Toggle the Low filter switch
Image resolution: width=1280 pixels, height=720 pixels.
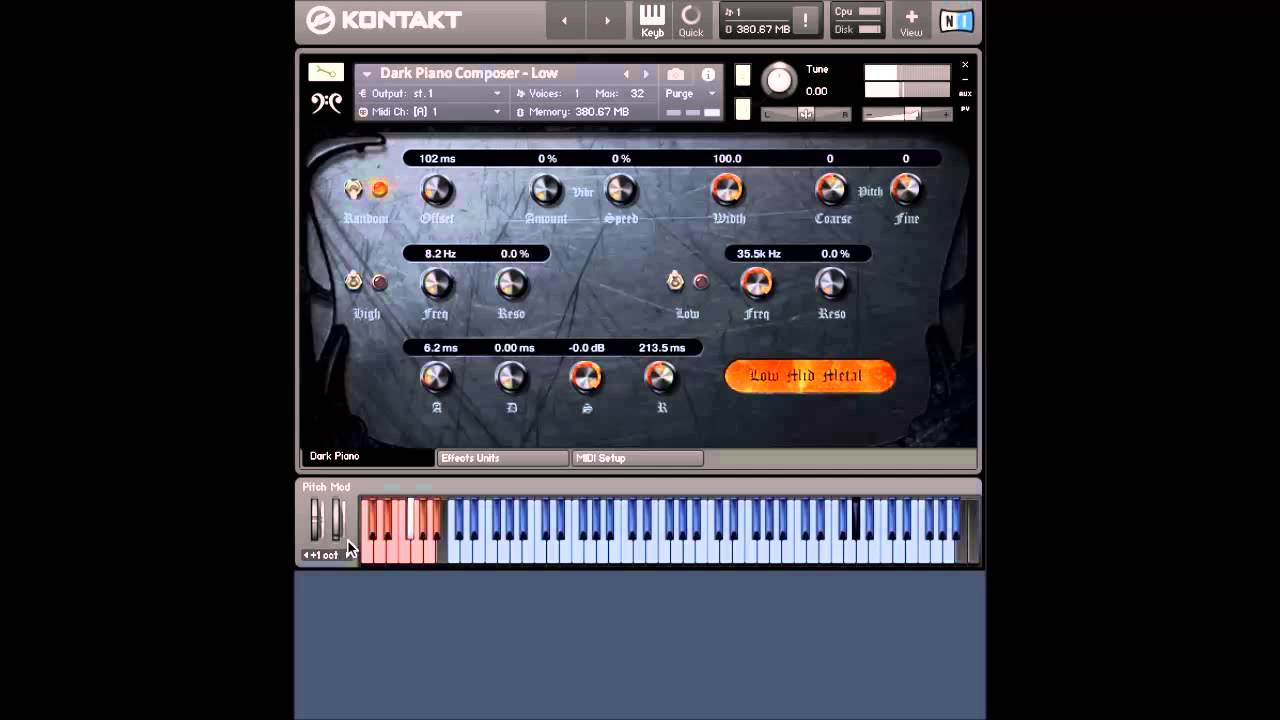(x=675, y=282)
